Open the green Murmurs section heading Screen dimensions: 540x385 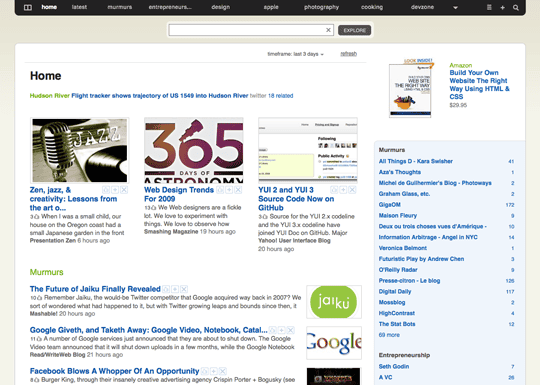pos(46,272)
